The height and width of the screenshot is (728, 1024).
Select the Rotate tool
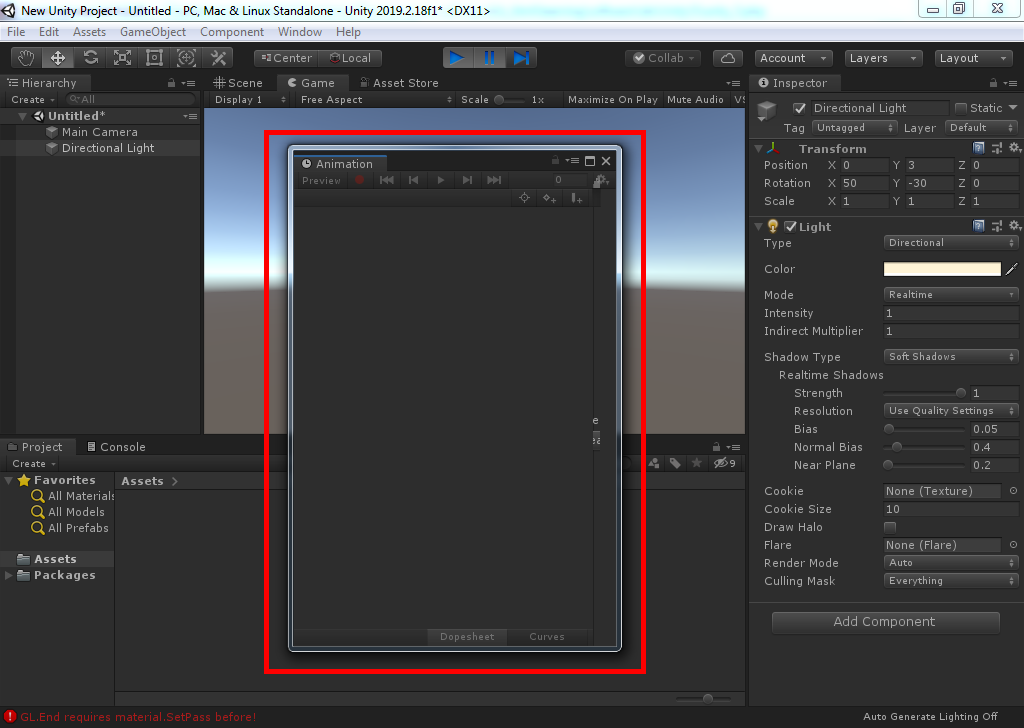coord(90,58)
